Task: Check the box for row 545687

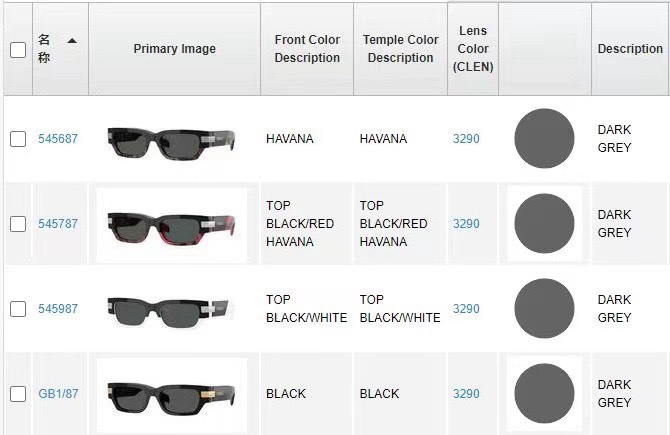Action: point(18,139)
